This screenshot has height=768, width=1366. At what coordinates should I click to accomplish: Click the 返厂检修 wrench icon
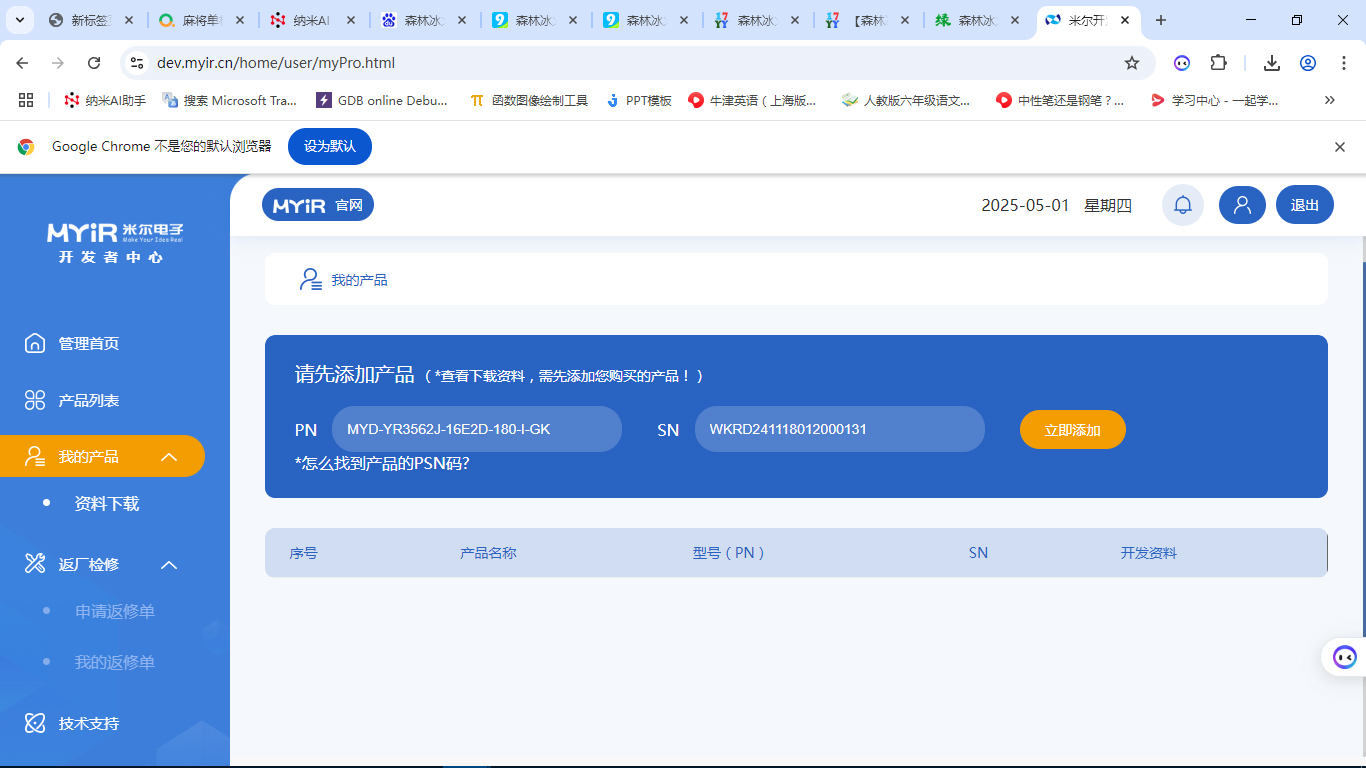[35, 564]
